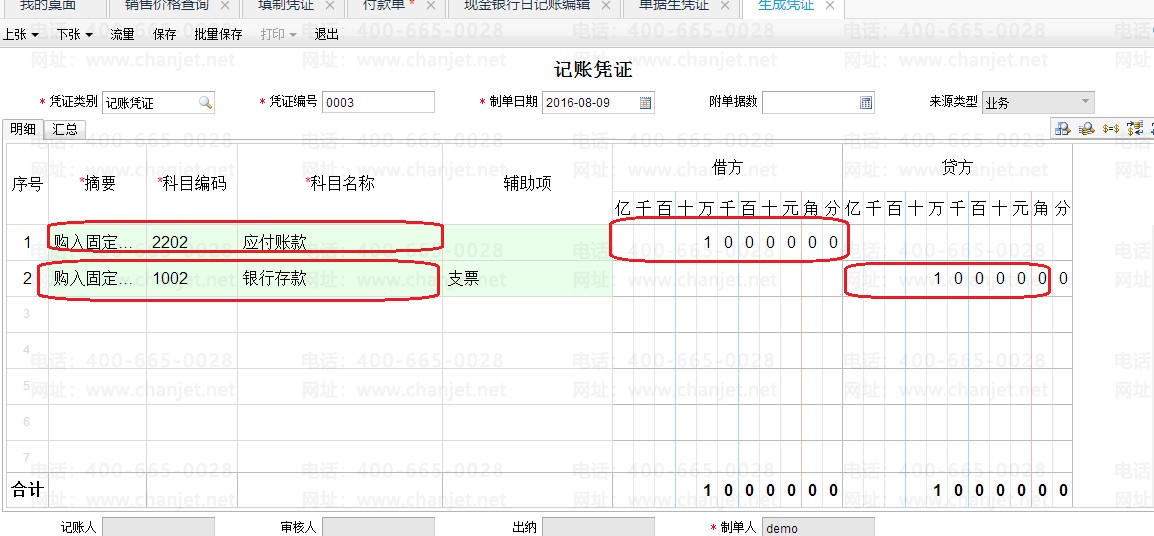Click the 制单日期 field 2016-08-09
1154x536 pixels.
click(x=598, y=102)
